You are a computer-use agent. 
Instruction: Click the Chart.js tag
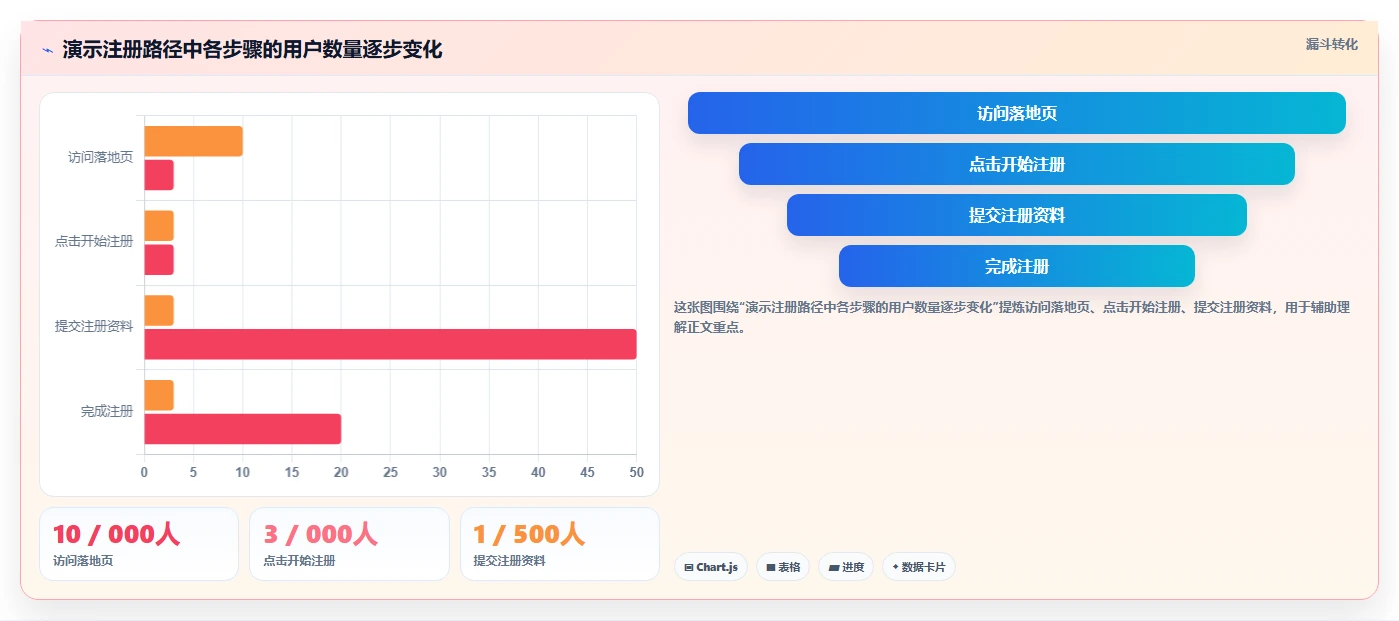pyautogui.click(x=711, y=567)
